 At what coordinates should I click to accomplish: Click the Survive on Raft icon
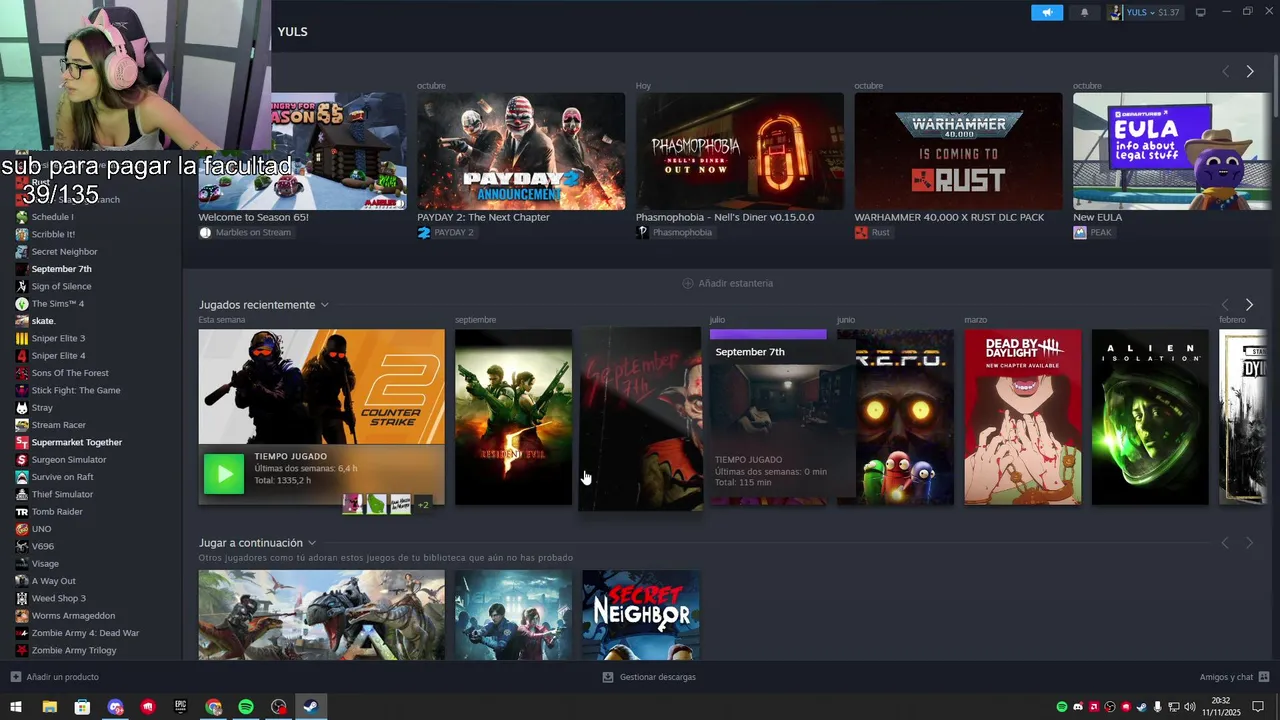click(22, 477)
